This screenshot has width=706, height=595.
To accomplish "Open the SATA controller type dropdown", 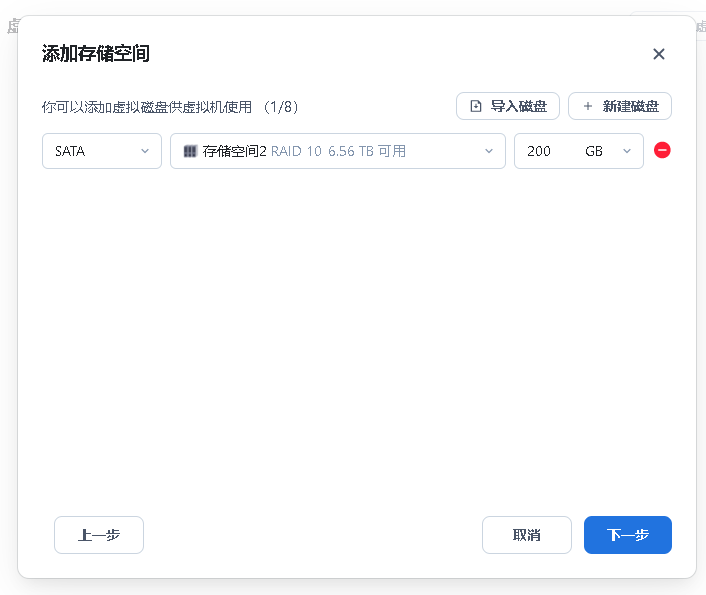I will click(101, 151).
